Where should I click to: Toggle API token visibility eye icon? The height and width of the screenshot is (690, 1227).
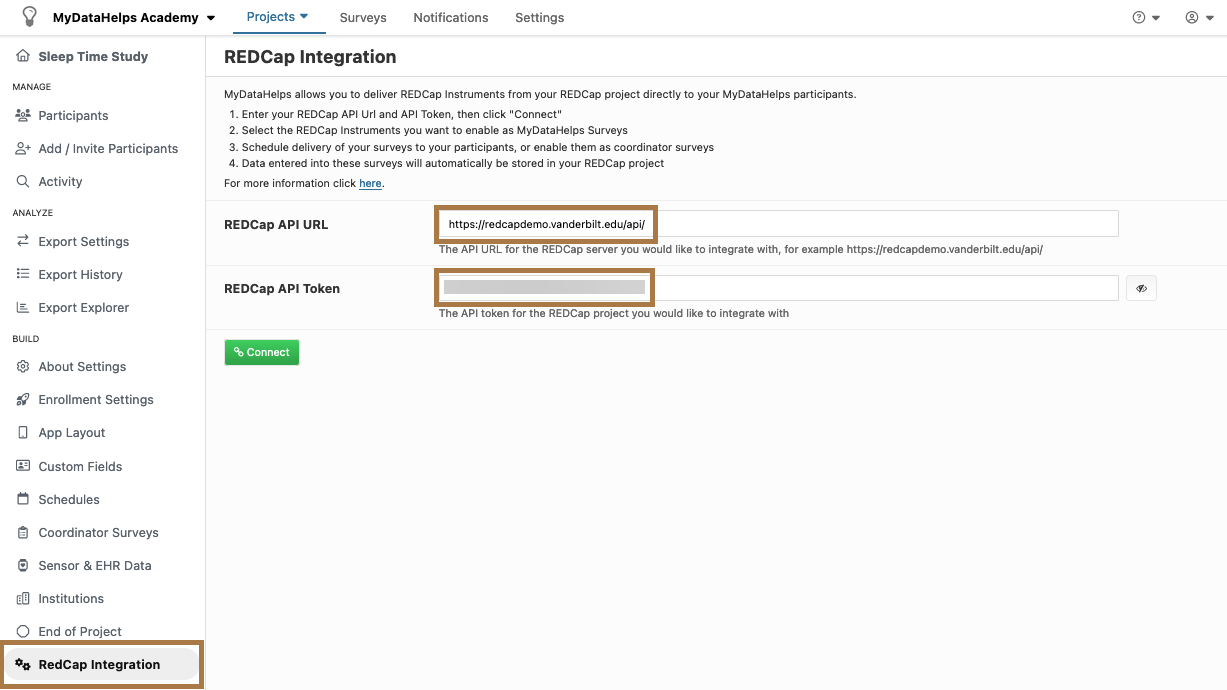pyautogui.click(x=1141, y=289)
